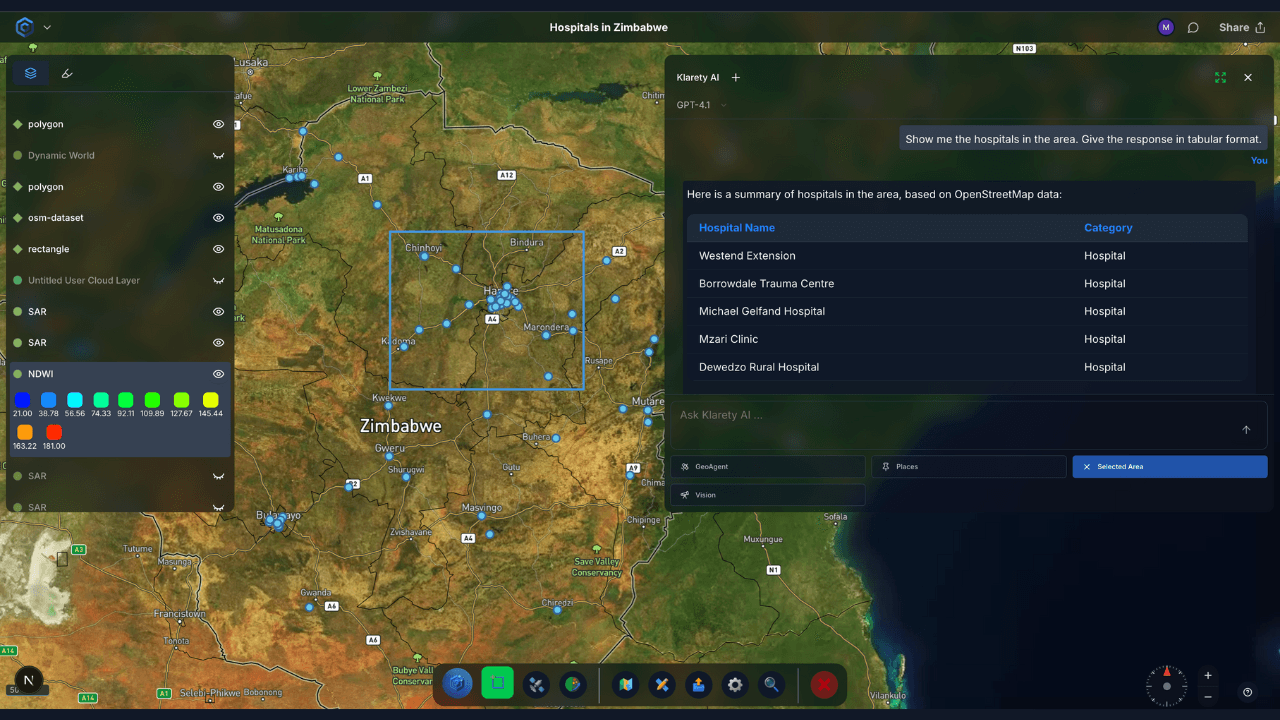
Task: Click the Share button
Action: [1241, 28]
